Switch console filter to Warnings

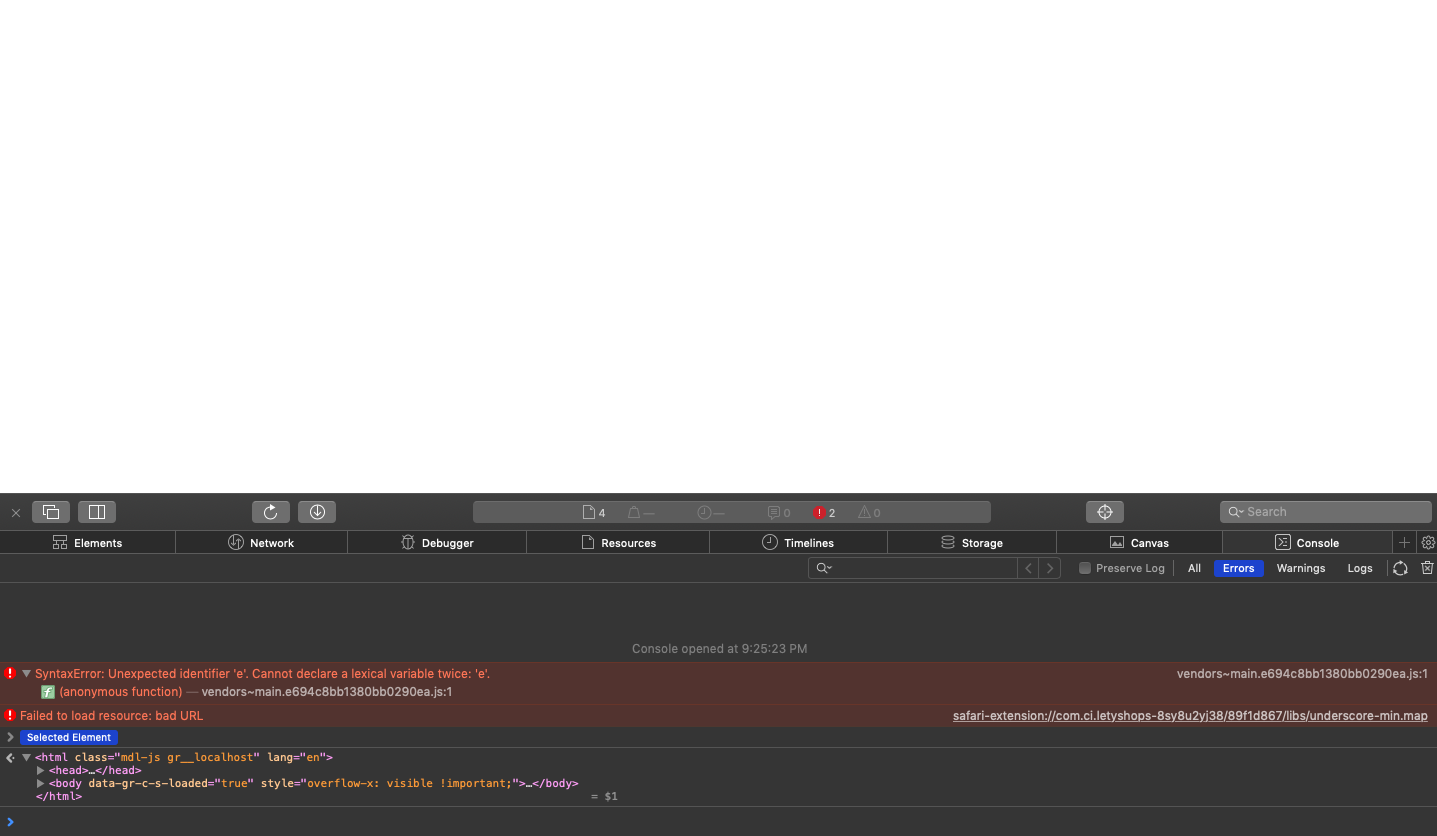pos(1300,567)
